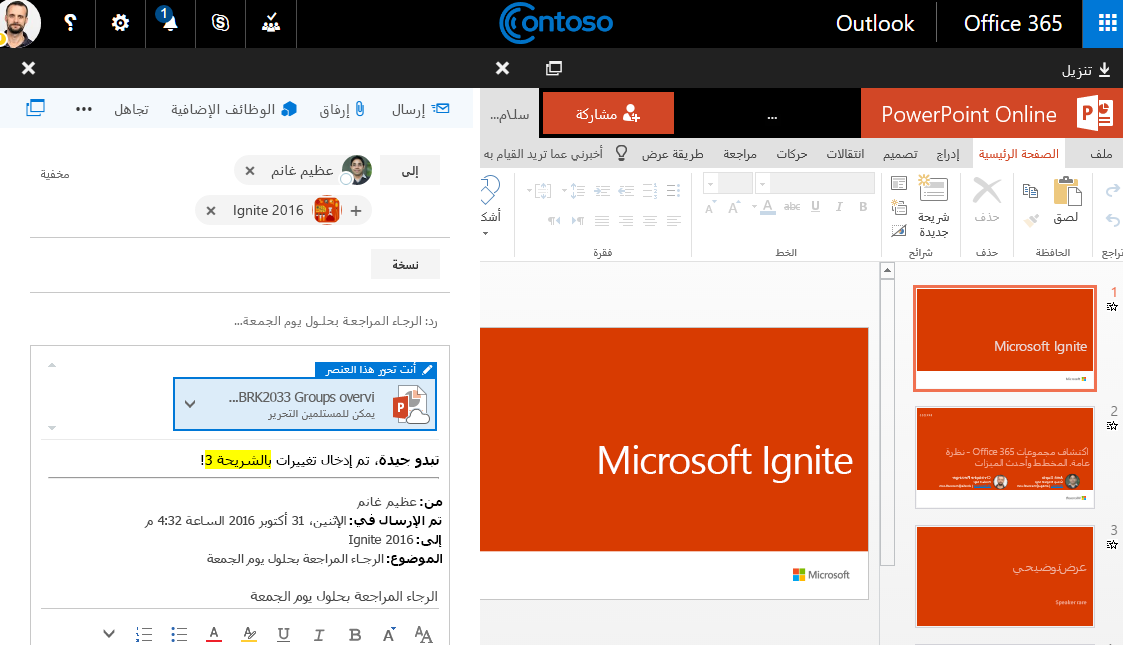Pop out the PowerPoint preview window
The height and width of the screenshot is (645, 1123).
pyautogui.click(x=554, y=68)
